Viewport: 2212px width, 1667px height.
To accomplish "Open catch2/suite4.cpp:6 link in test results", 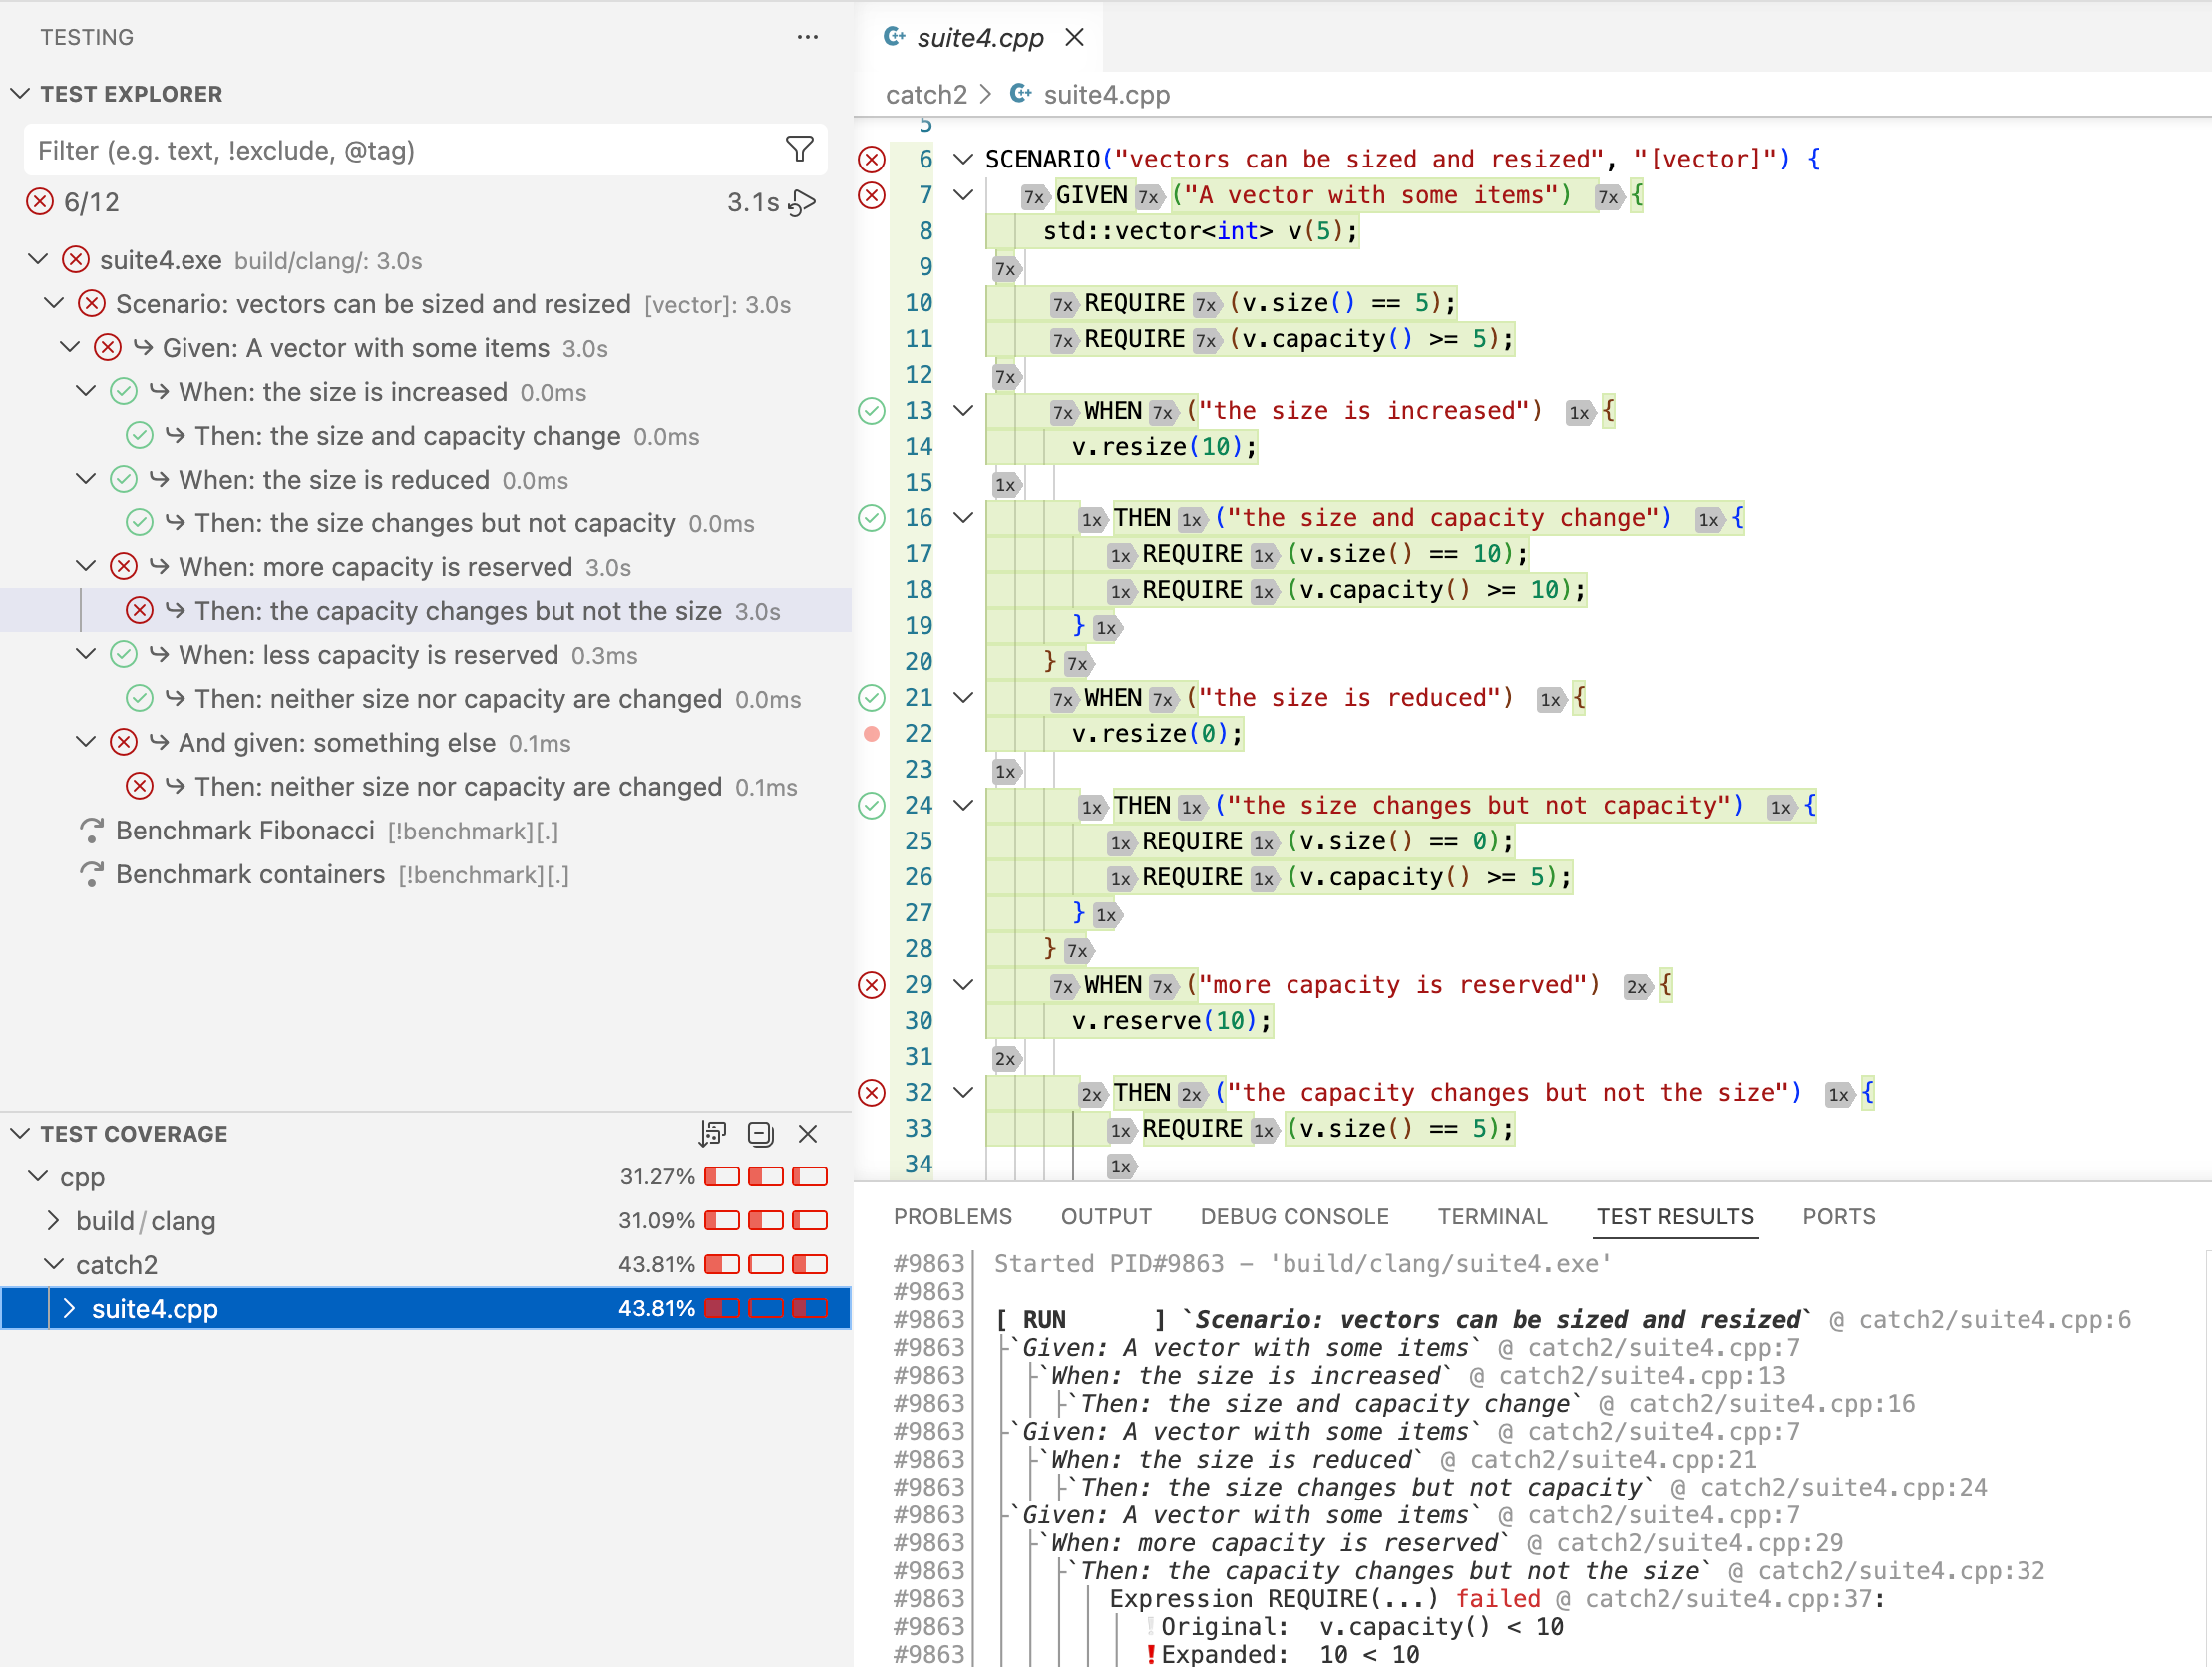I will click(1994, 1319).
